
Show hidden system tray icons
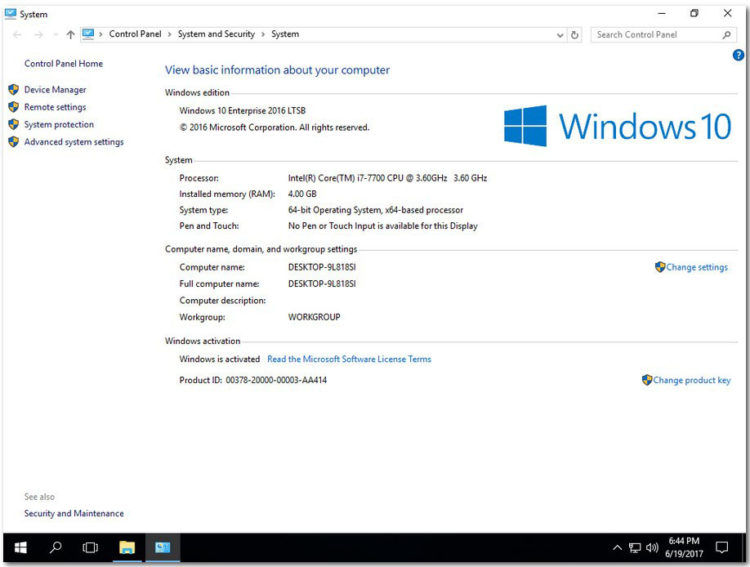click(617, 548)
